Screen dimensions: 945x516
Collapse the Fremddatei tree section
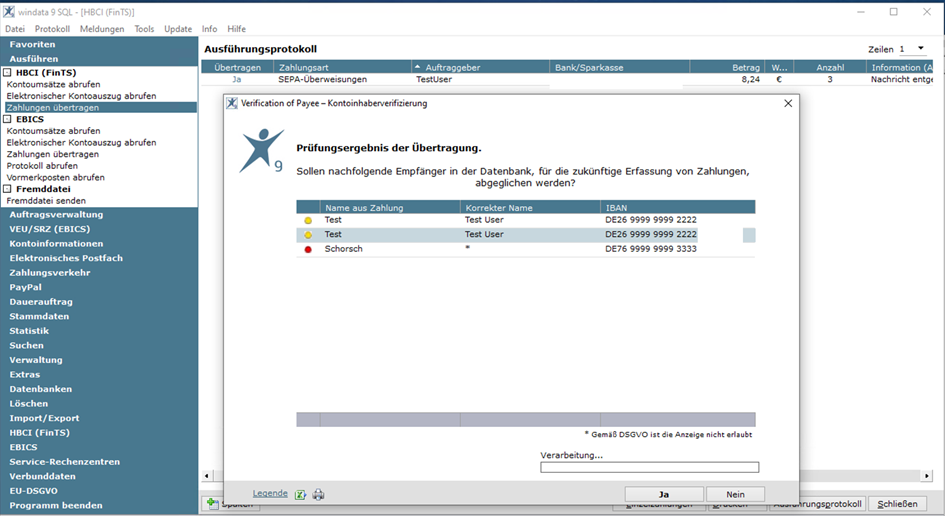[8, 189]
